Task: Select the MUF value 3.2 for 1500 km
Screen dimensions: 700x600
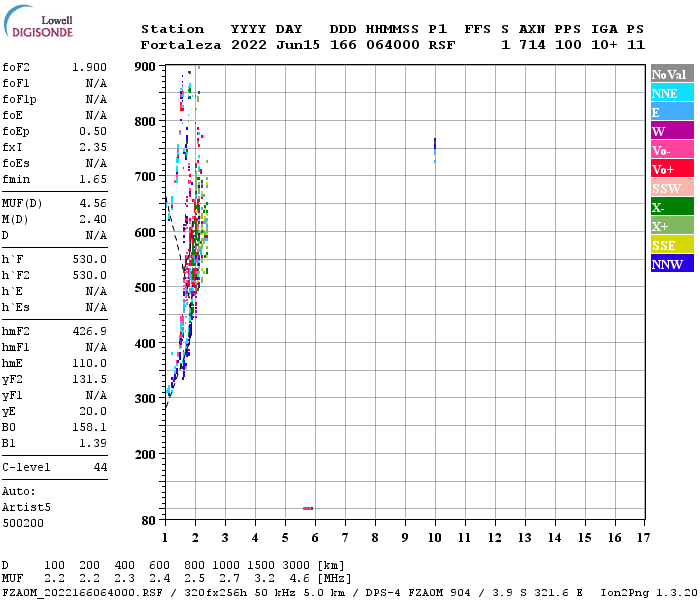Action: point(265,578)
